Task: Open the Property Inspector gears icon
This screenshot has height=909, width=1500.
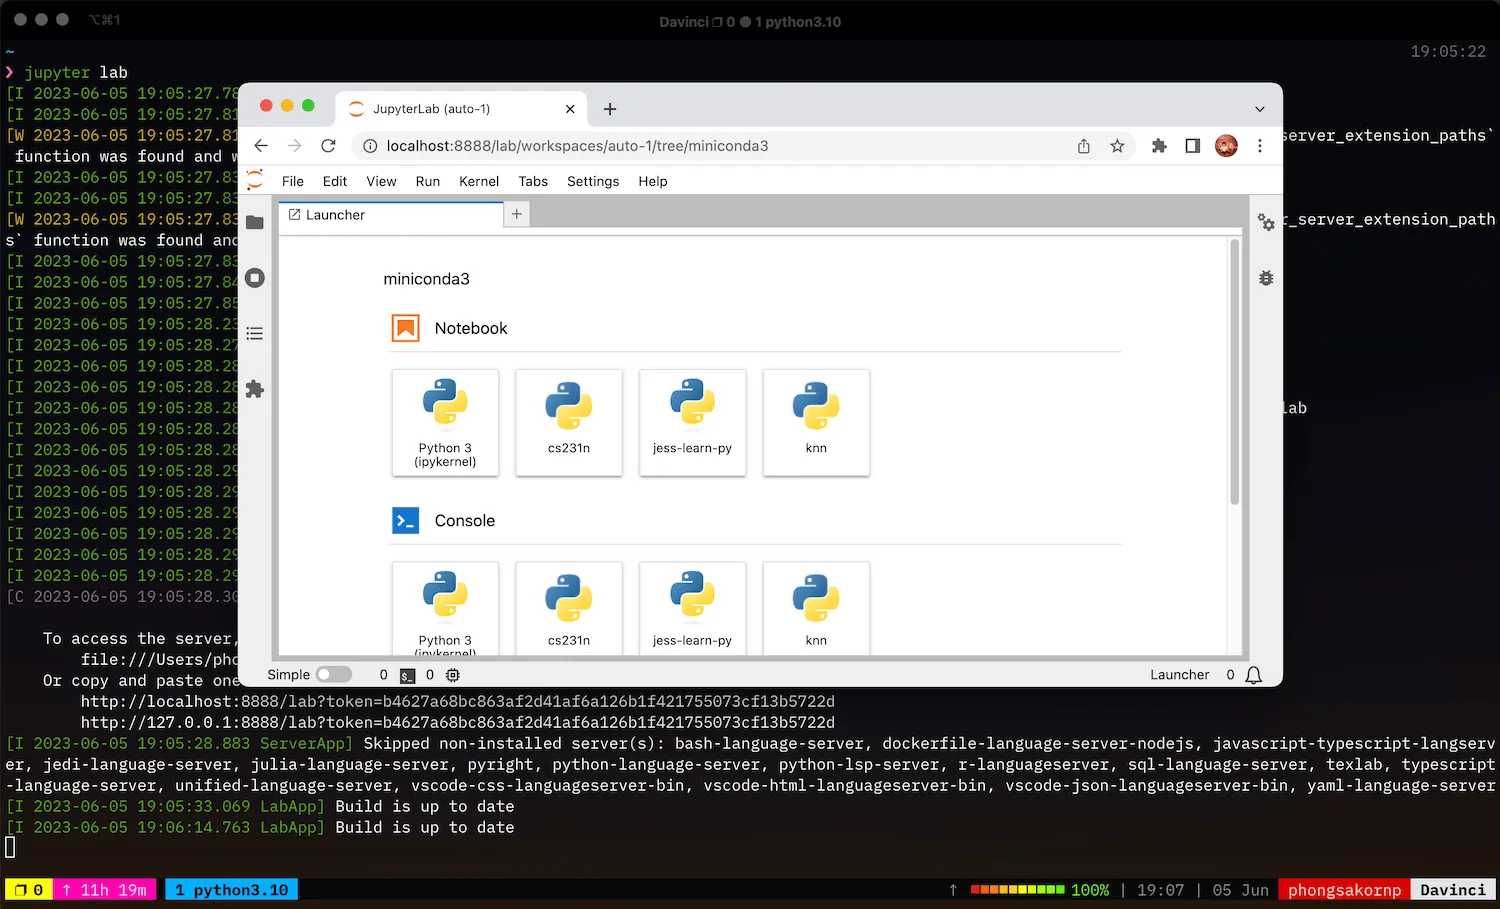Action: (1266, 222)
